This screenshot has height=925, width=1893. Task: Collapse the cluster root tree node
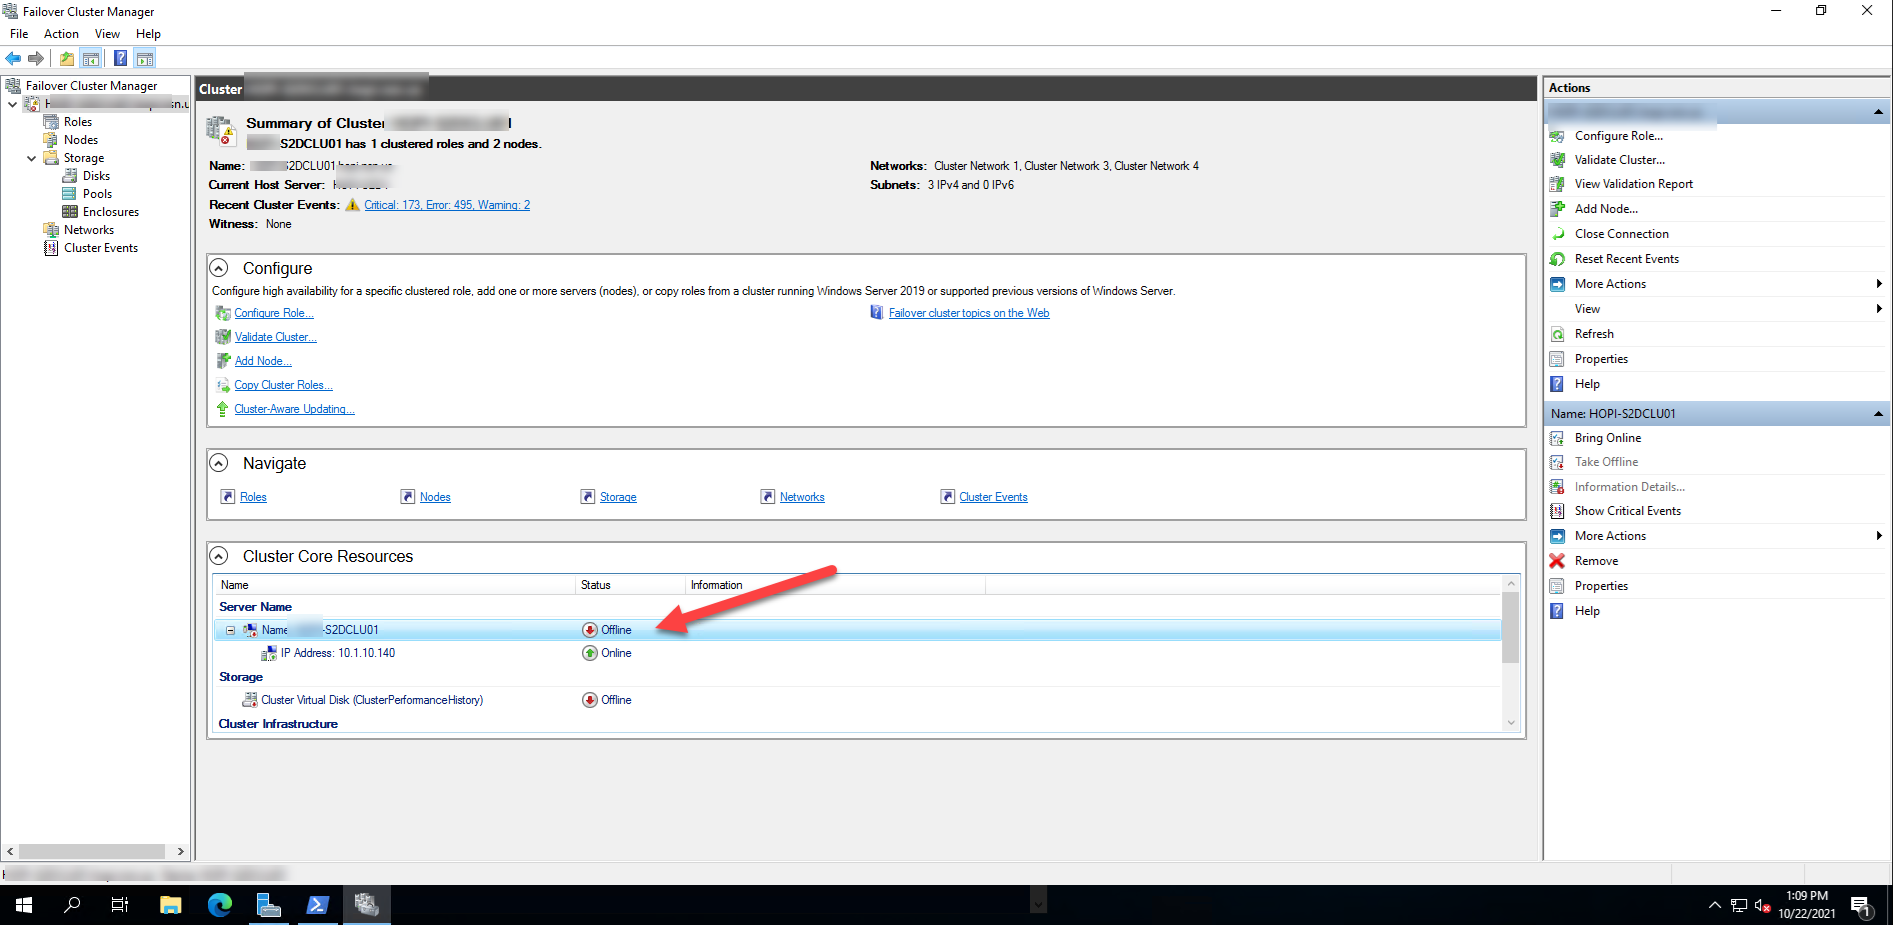[12, 104]
